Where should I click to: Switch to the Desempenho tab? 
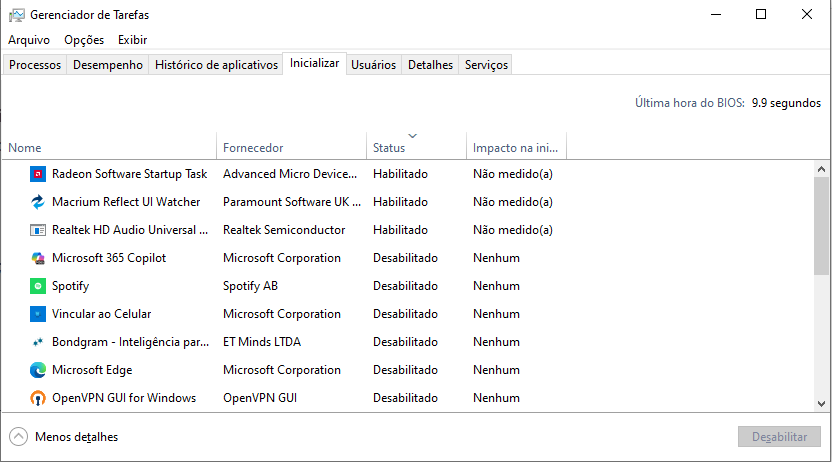[108, 65]
